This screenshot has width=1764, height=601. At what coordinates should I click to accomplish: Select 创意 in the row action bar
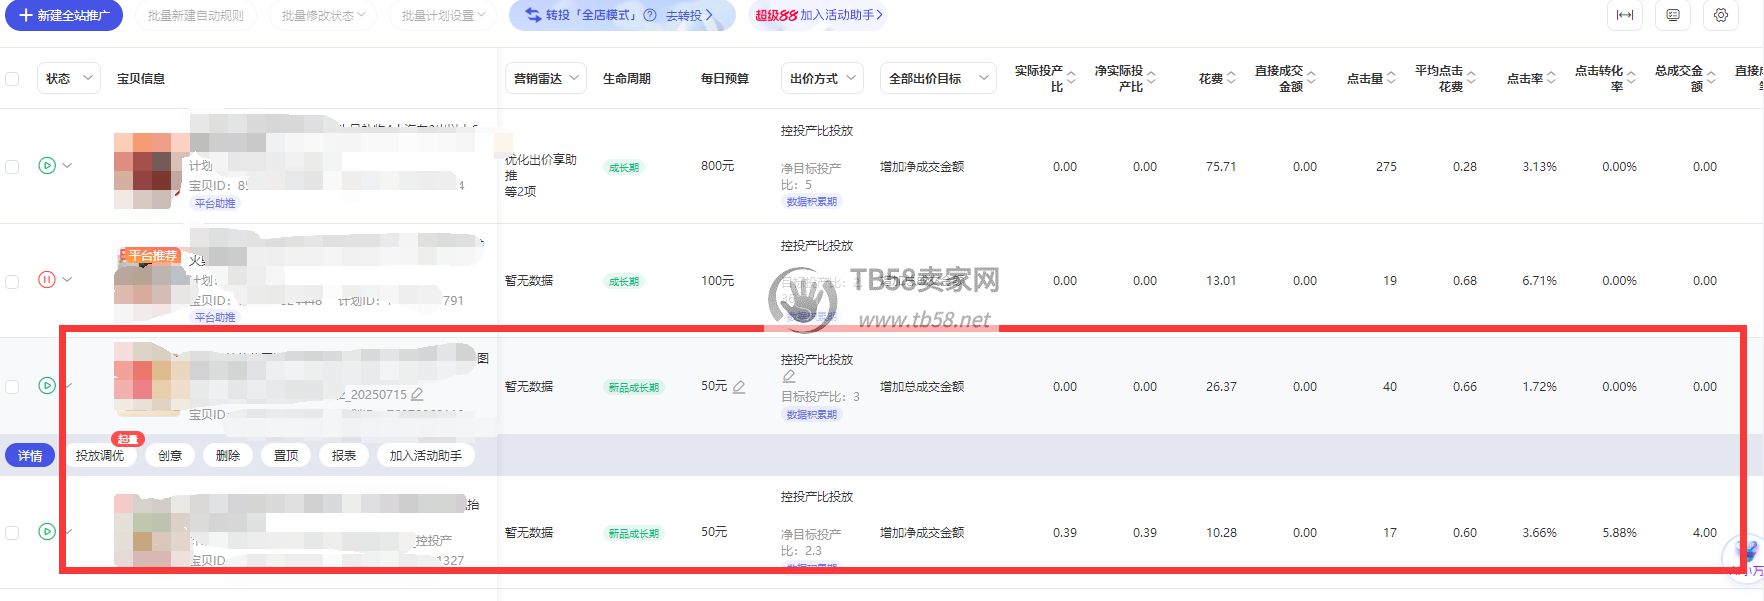pos(170,456)
